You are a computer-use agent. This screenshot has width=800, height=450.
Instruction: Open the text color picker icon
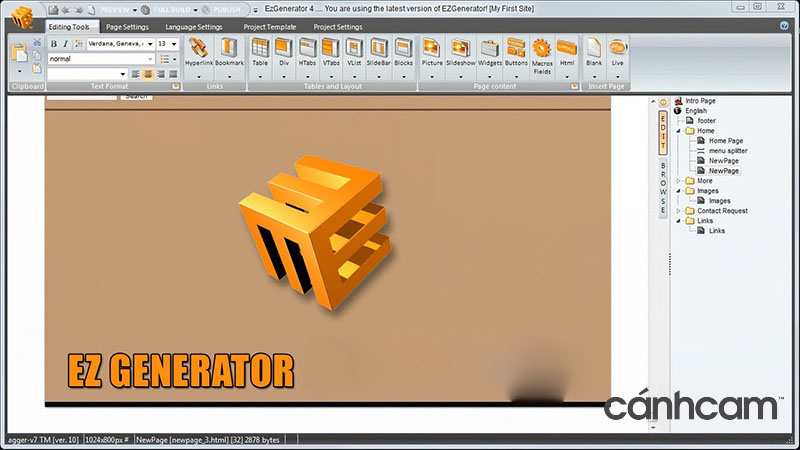tap(79, 44)
